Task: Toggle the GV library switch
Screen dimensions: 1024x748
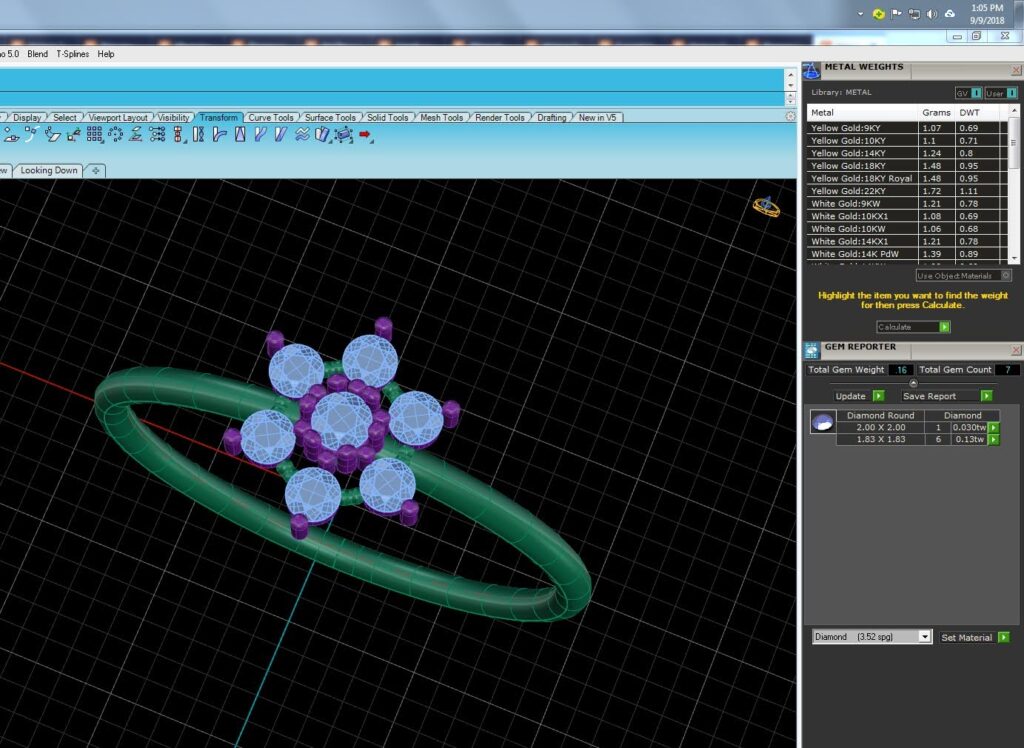Action: coord(976,93)
